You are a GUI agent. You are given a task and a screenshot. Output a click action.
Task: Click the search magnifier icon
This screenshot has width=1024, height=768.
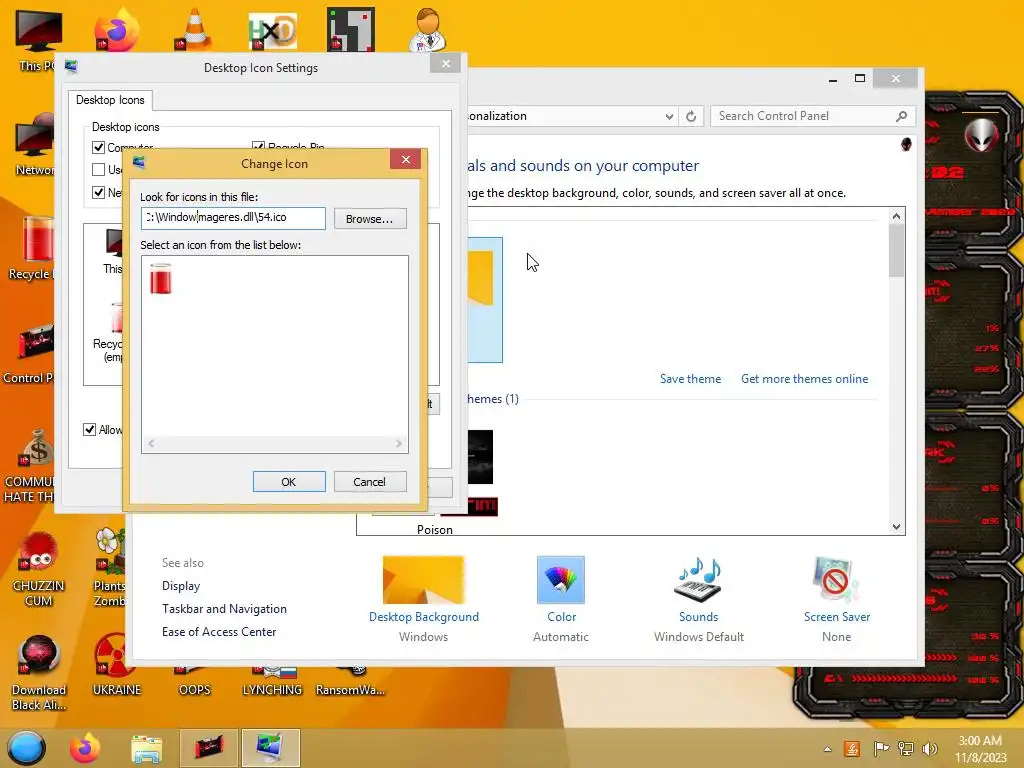[x=902, y=116]
